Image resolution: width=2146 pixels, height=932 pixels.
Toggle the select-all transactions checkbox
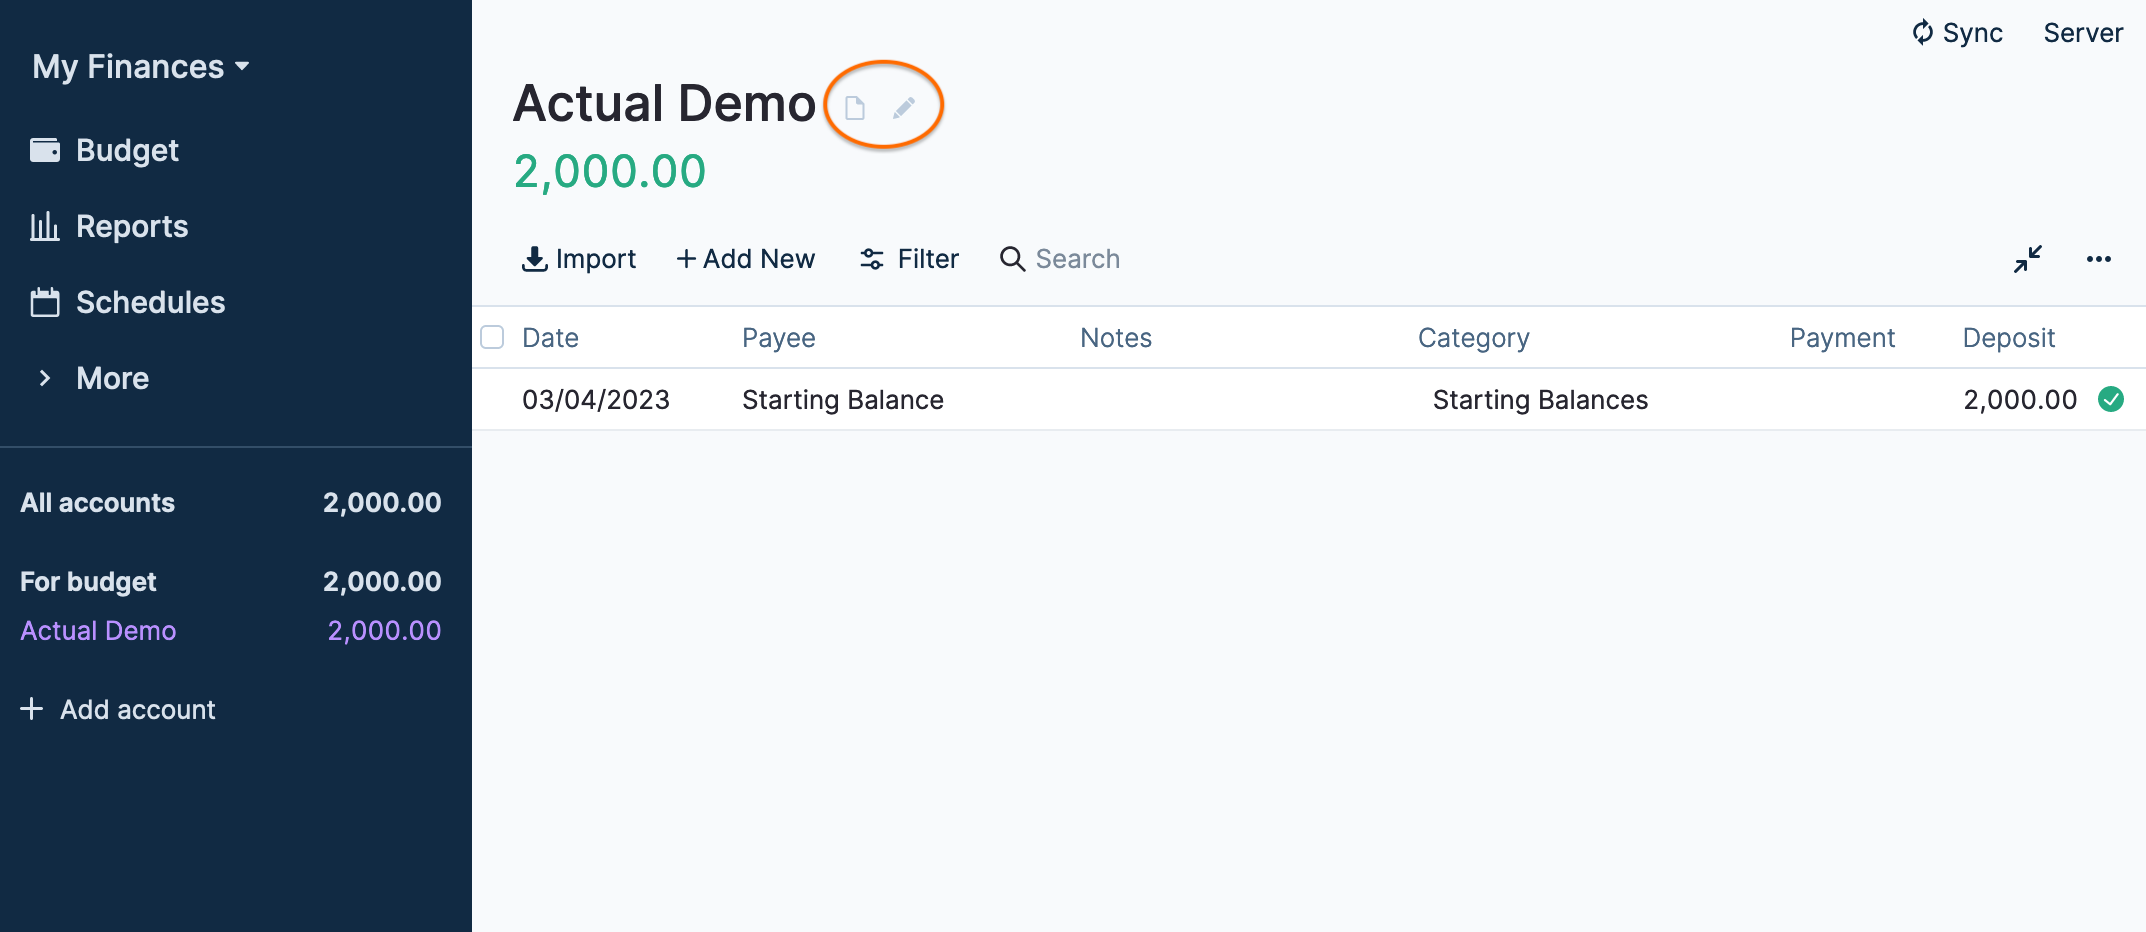tap(492, 337)
